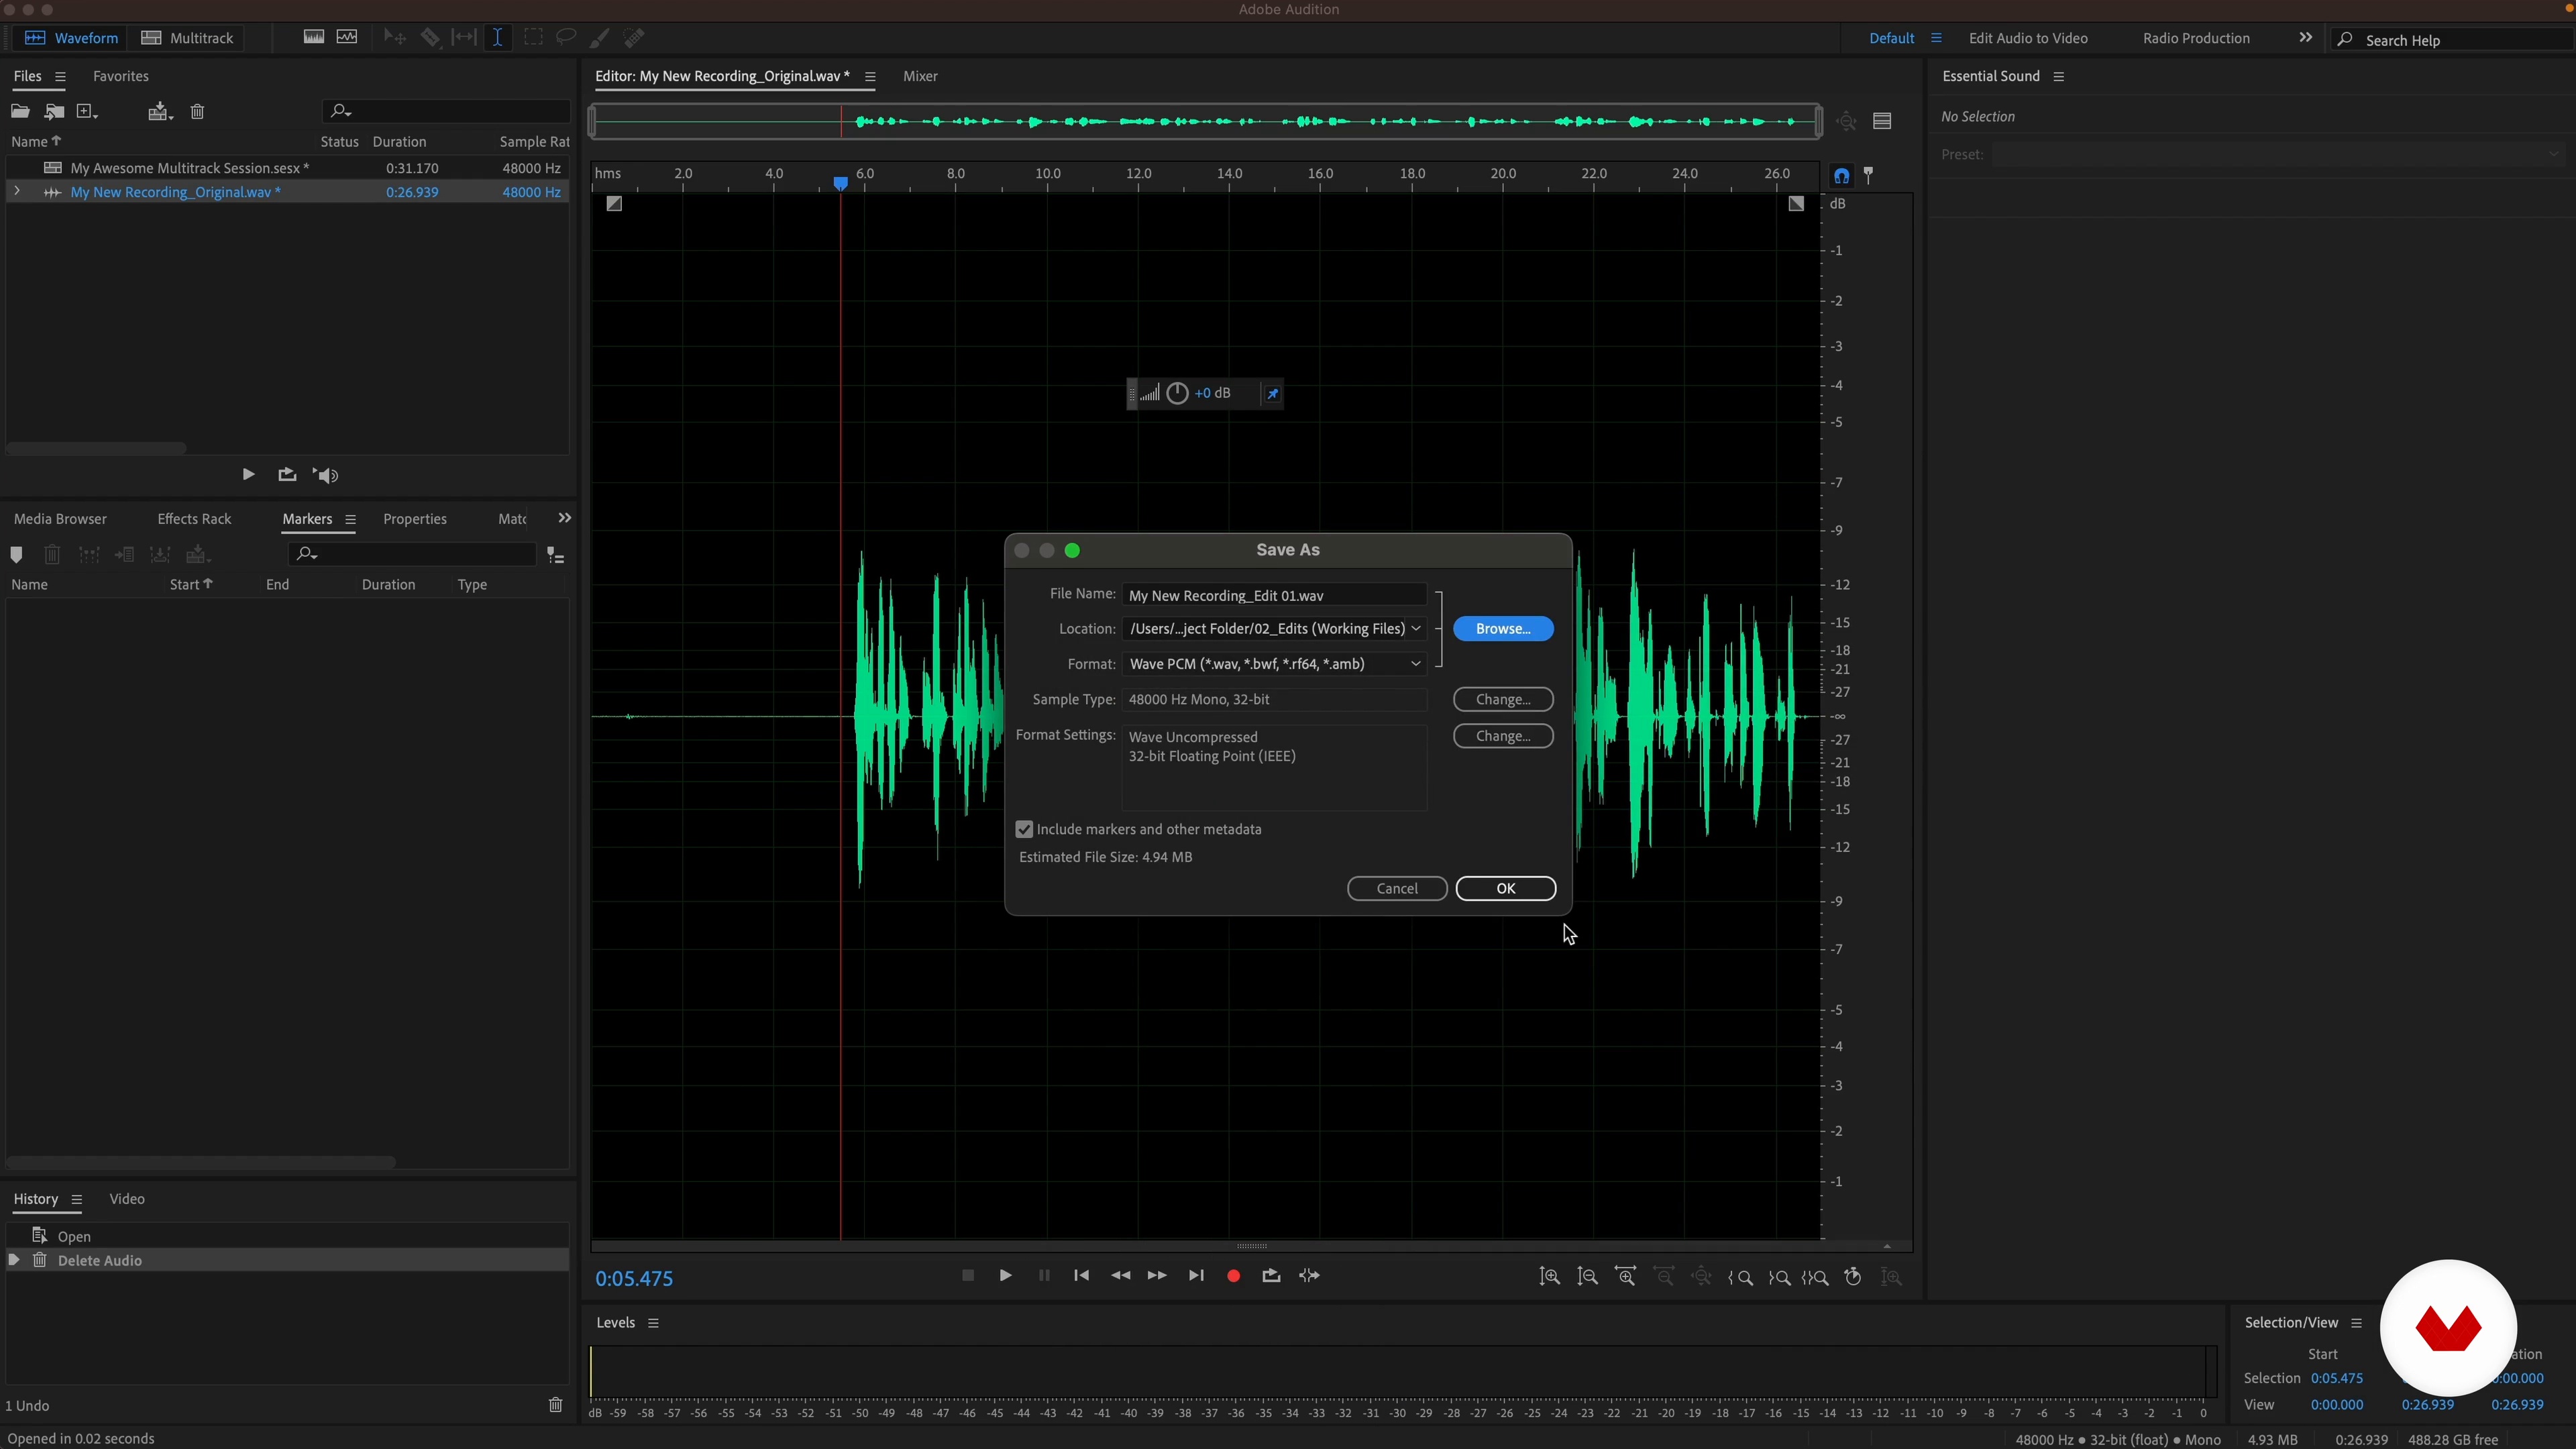The image size is (2576, 1449).
Task: Confirm Save As with OK
Action: pos(1506,888)
